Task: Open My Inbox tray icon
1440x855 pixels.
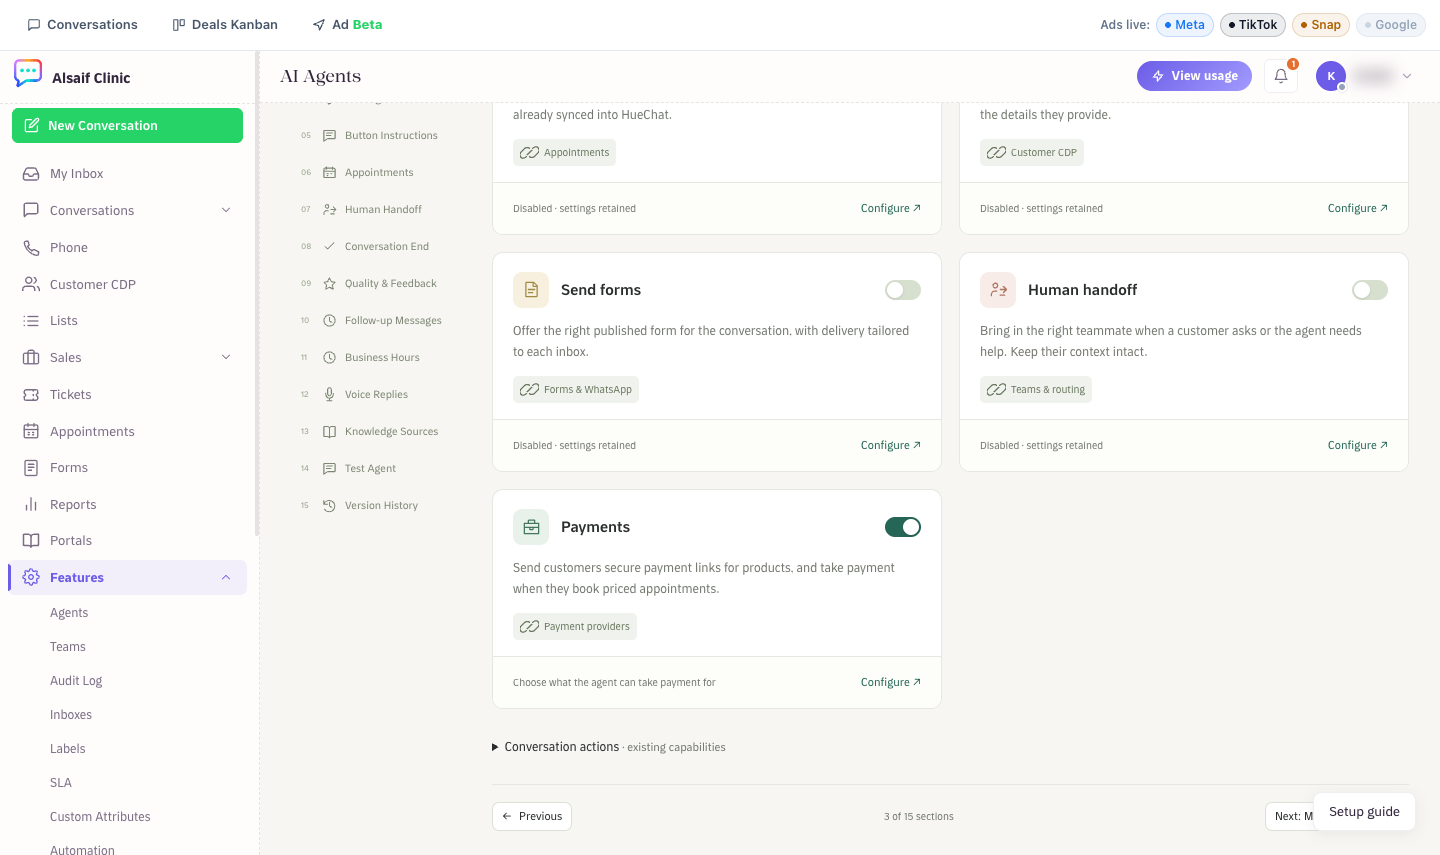Action: tap(31, 174)
